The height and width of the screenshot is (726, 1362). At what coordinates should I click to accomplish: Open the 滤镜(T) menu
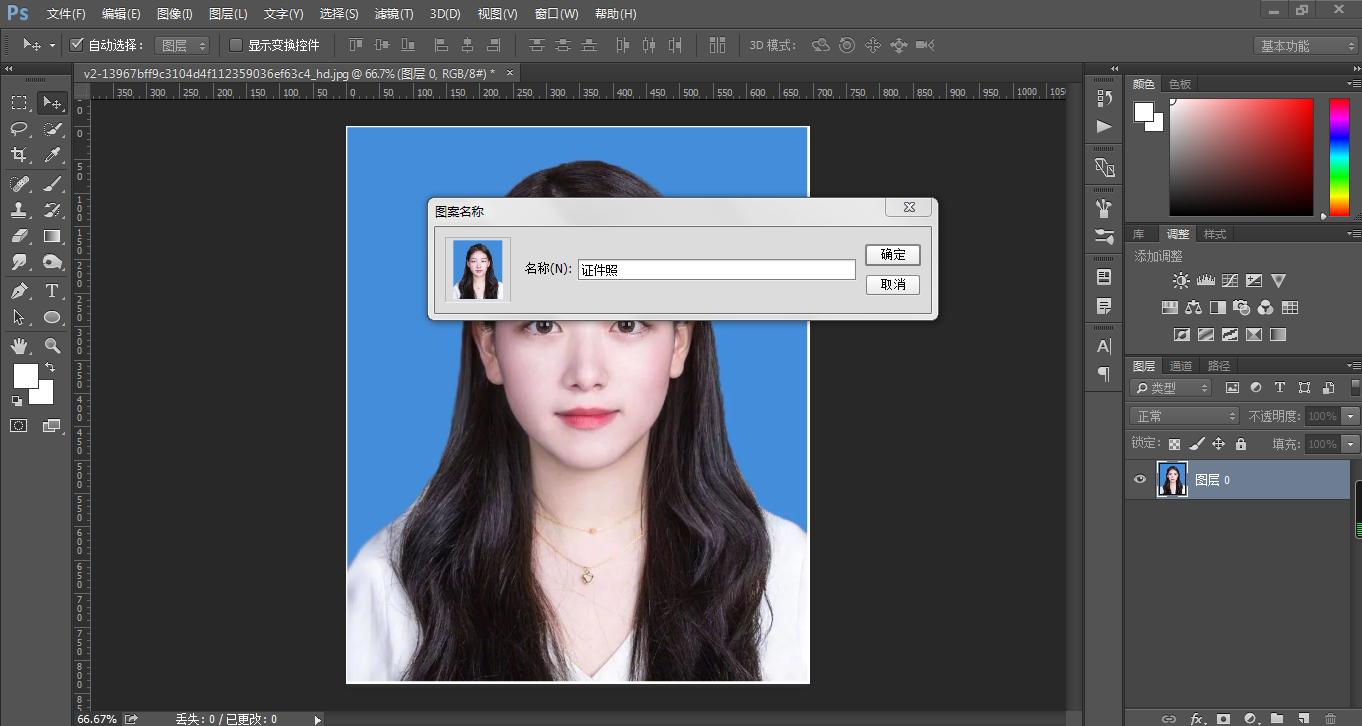[393, 14]
